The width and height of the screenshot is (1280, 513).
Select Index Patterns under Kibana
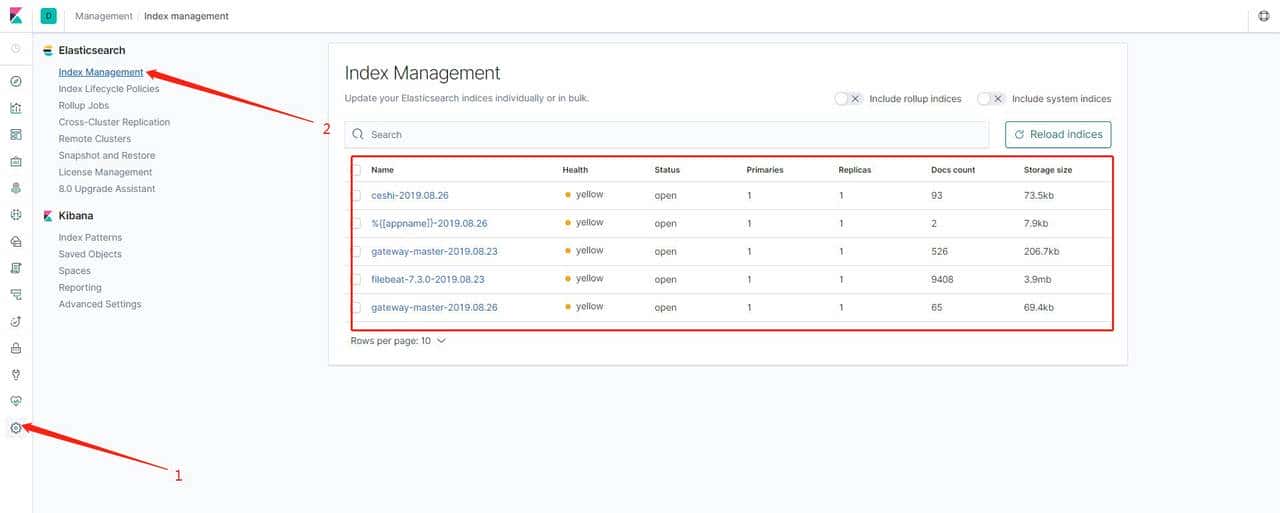[x=90, y=238]
